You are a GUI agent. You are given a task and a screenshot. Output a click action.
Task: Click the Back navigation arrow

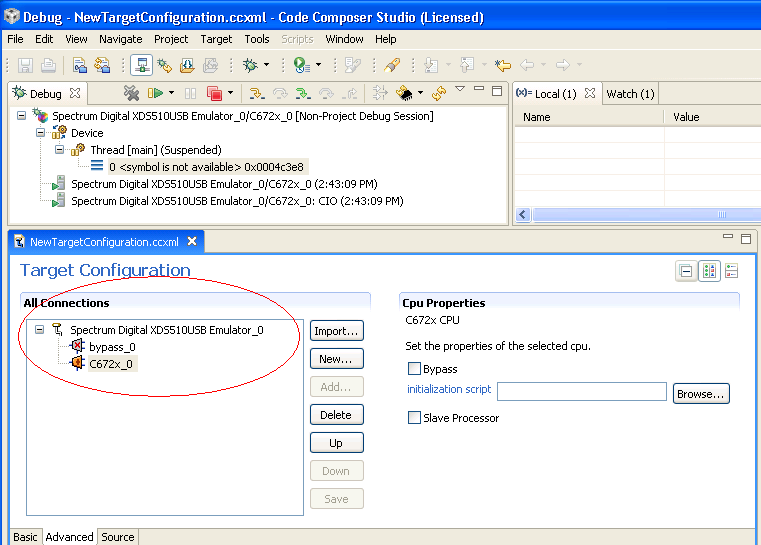point(527,65)
